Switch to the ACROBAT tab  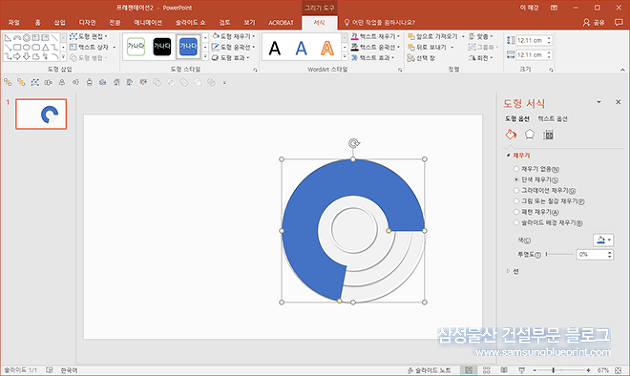pos(281,22)
